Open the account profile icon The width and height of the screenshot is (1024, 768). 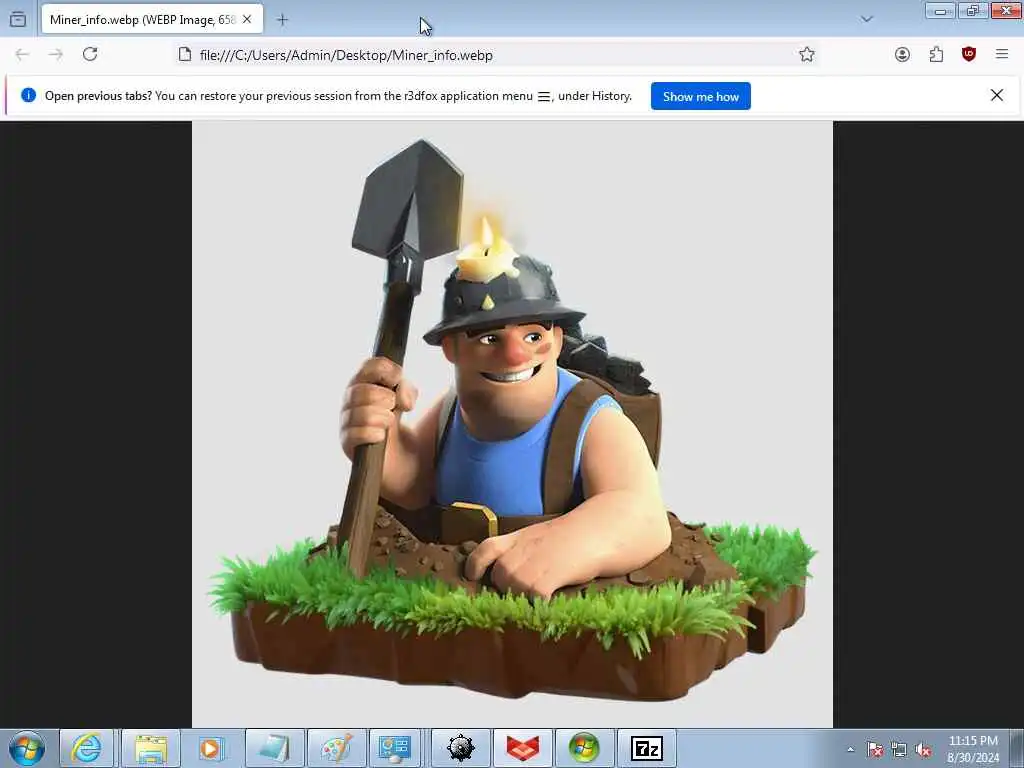[x=902, y=55]
